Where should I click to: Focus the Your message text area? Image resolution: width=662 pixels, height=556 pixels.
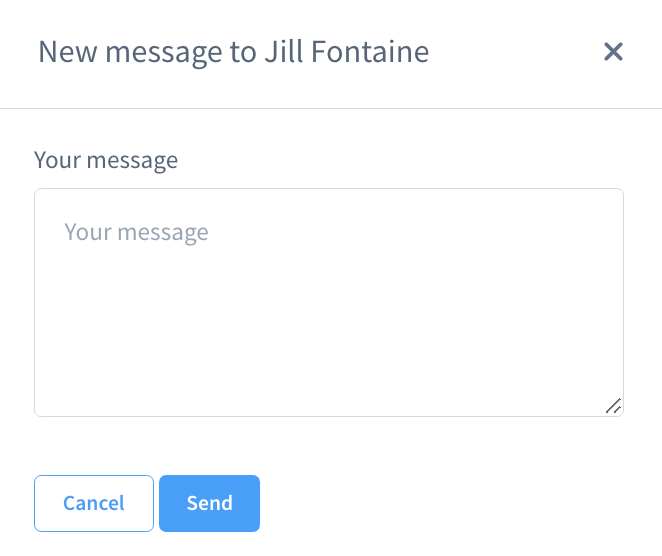(329, 302)
